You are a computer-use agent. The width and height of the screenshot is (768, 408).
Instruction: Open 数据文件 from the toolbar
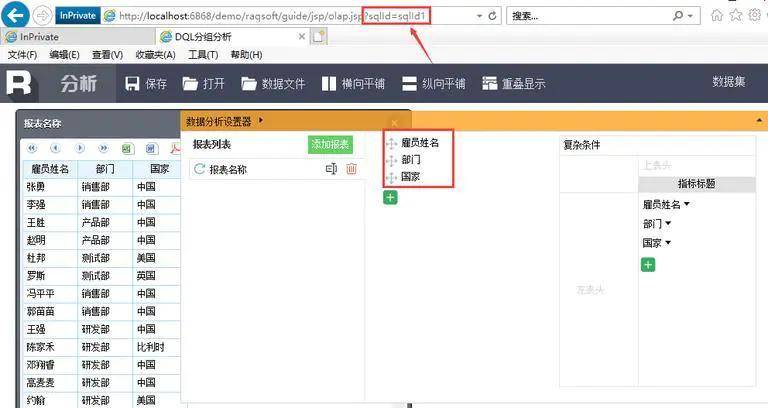[273, 83]
